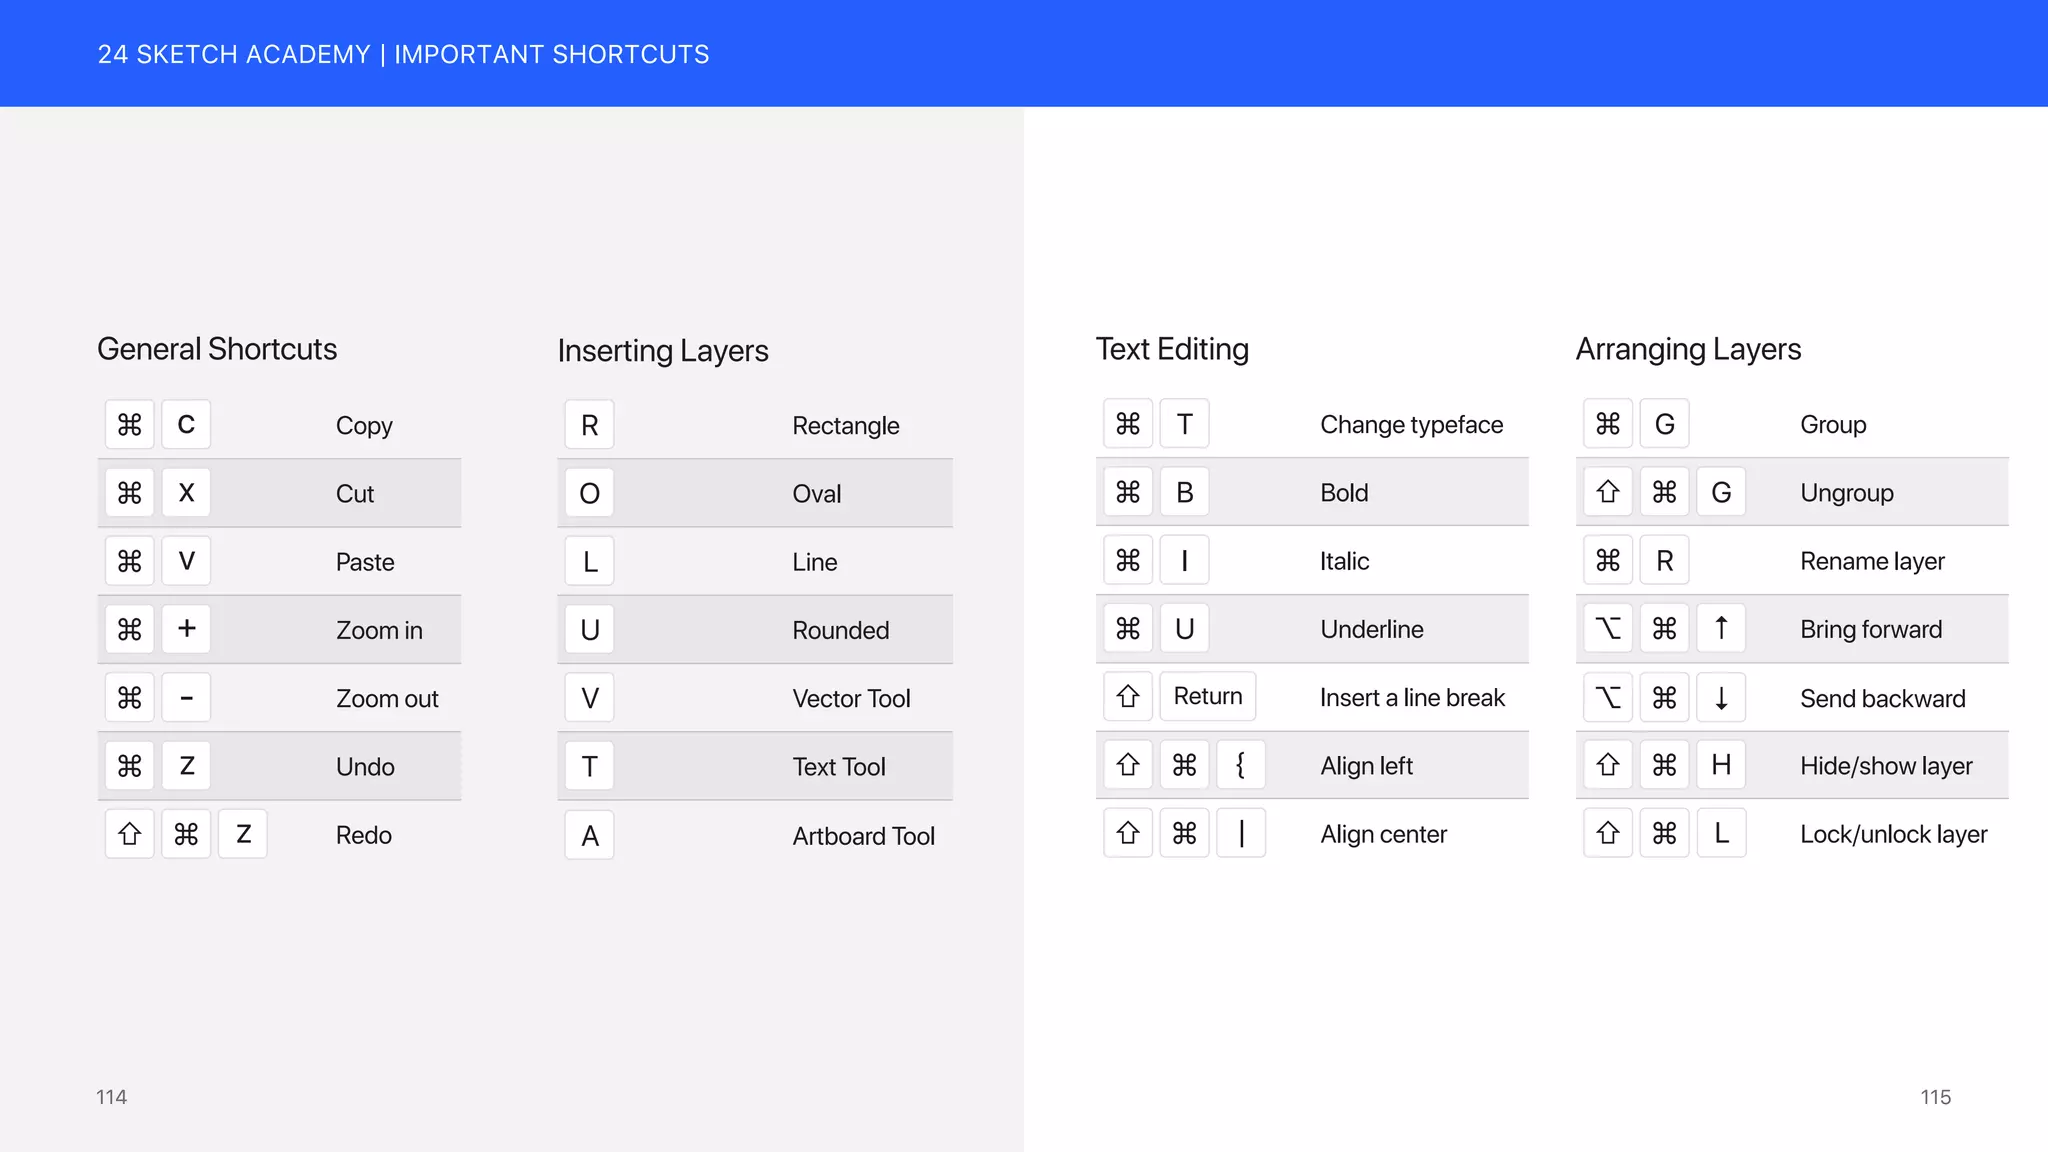Click the L key for Line
This screenshot has width=2048, height=1152.
pyautogui.click(x=590, y=561)
